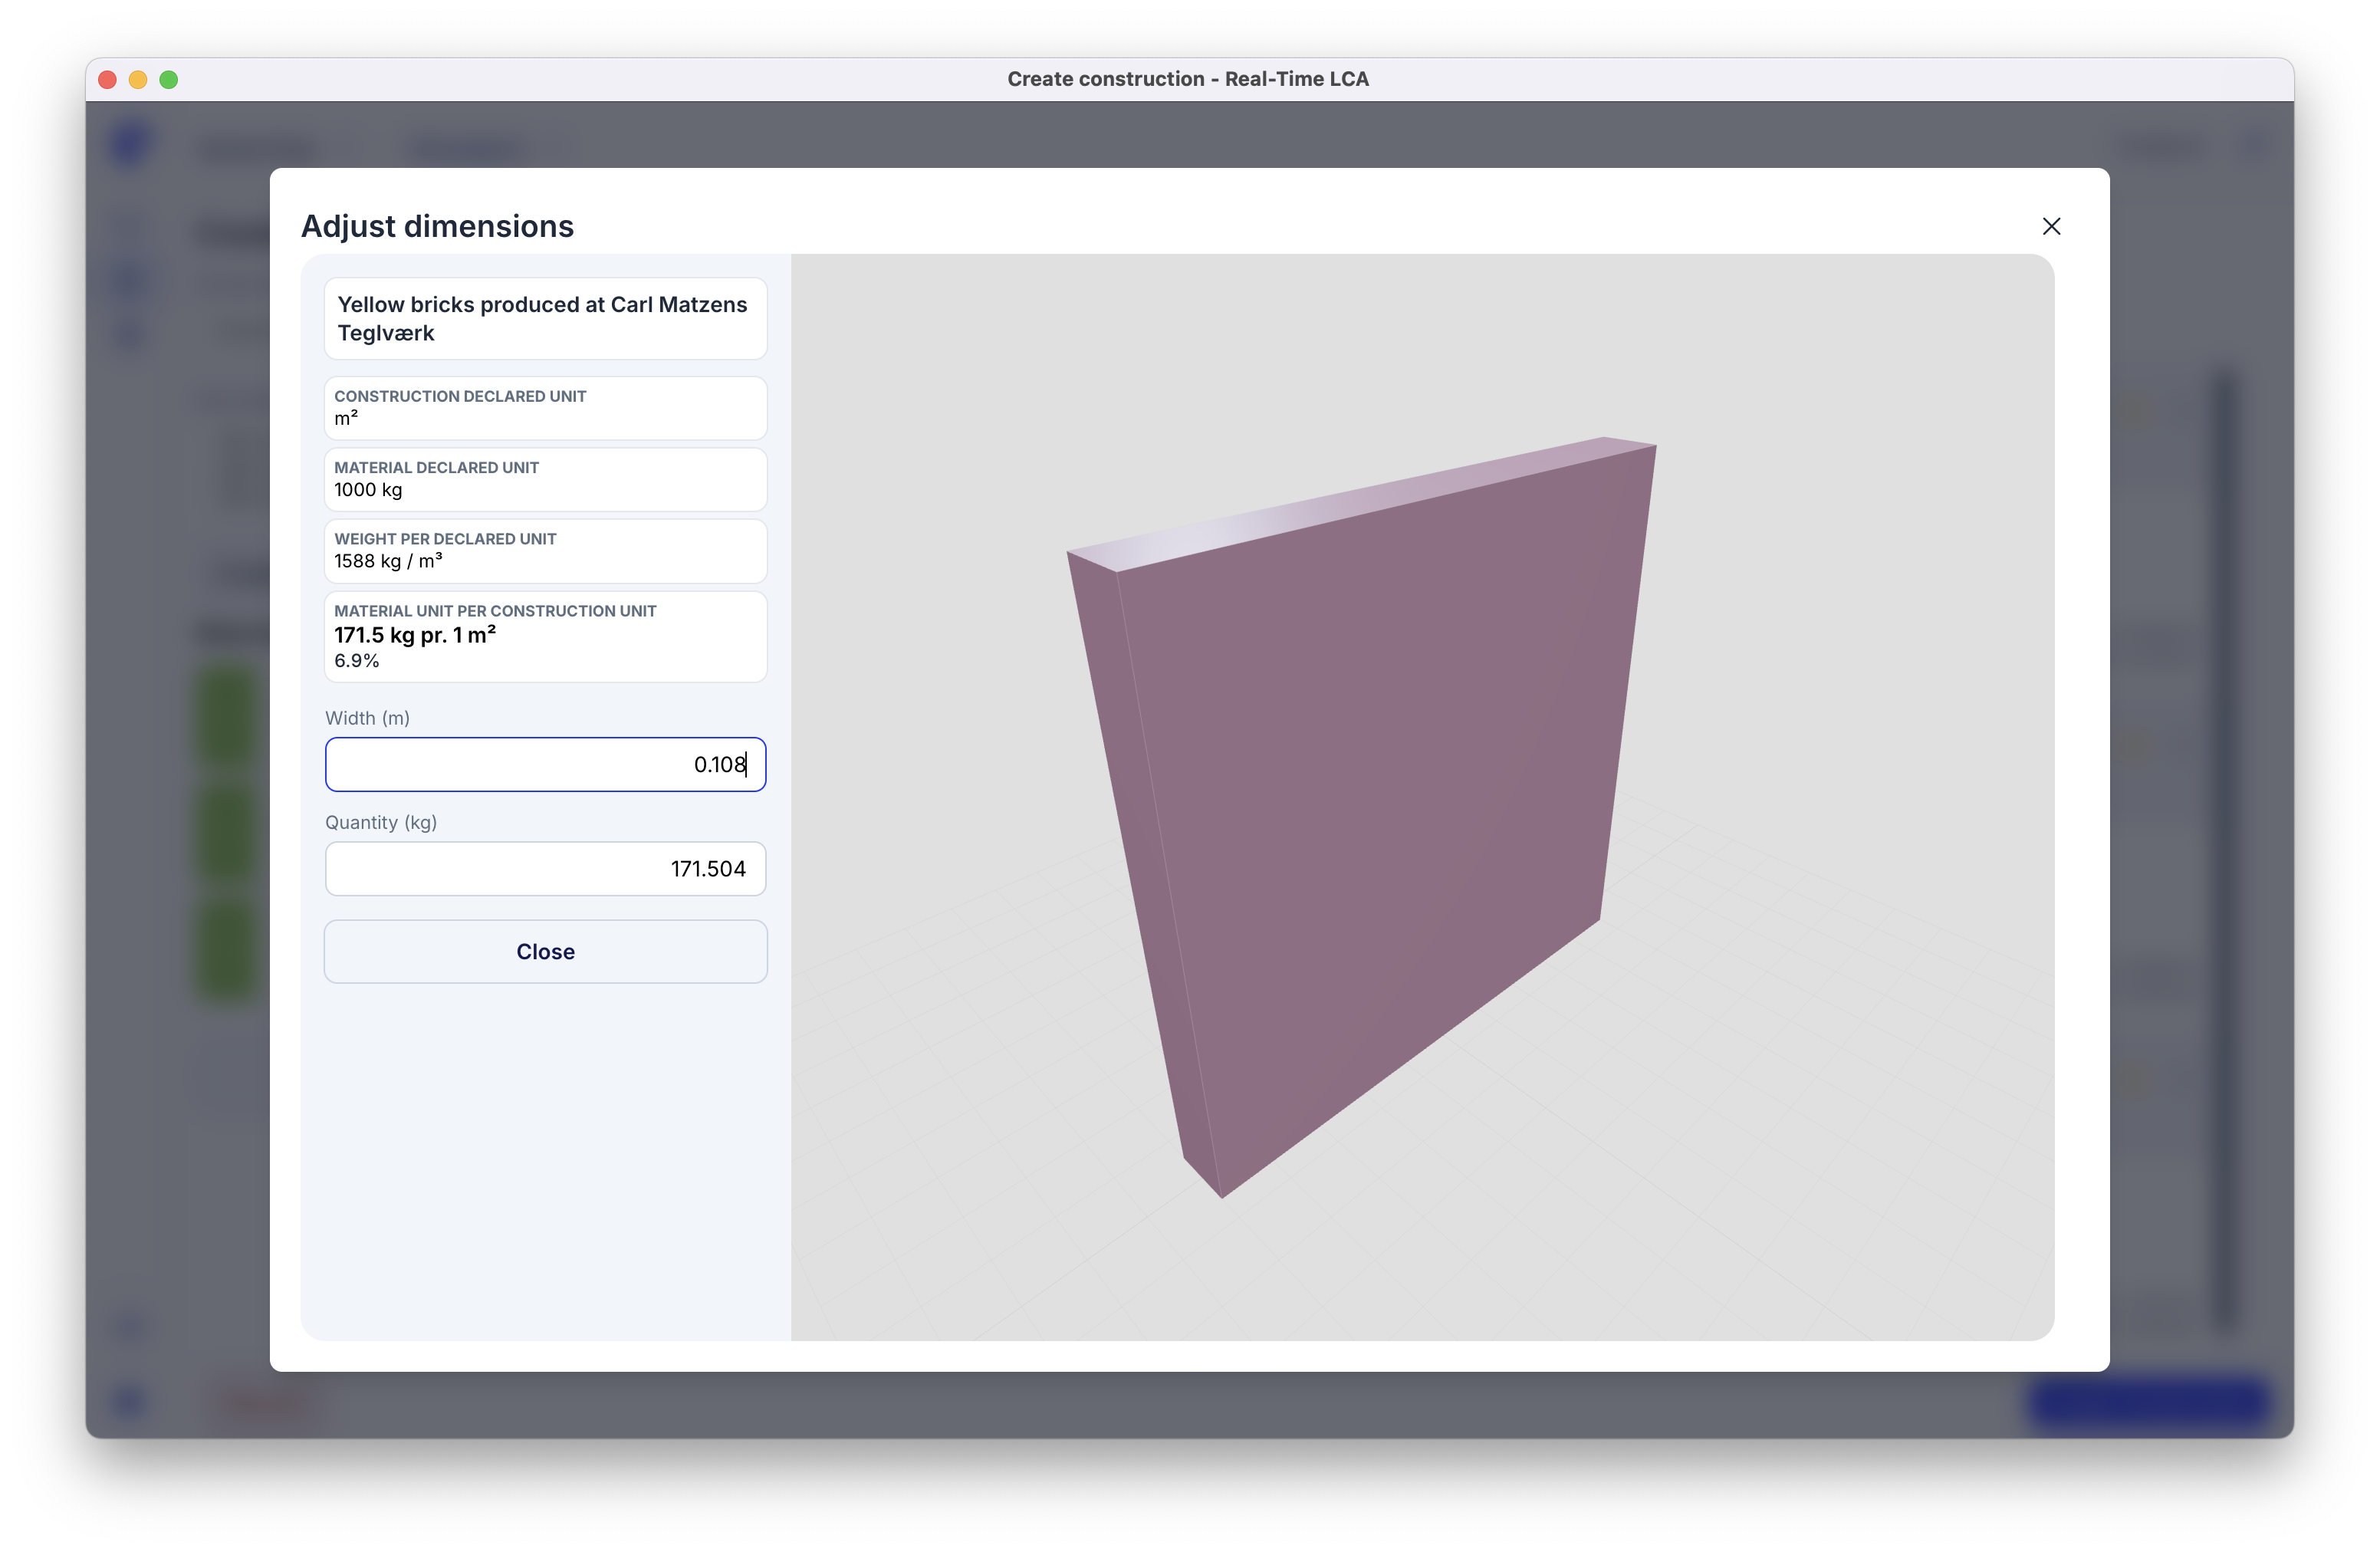This screenshot has width=2380, height=1552.
Task: Click the green macOS fullscreen button
Action: (x=169, y=79)
